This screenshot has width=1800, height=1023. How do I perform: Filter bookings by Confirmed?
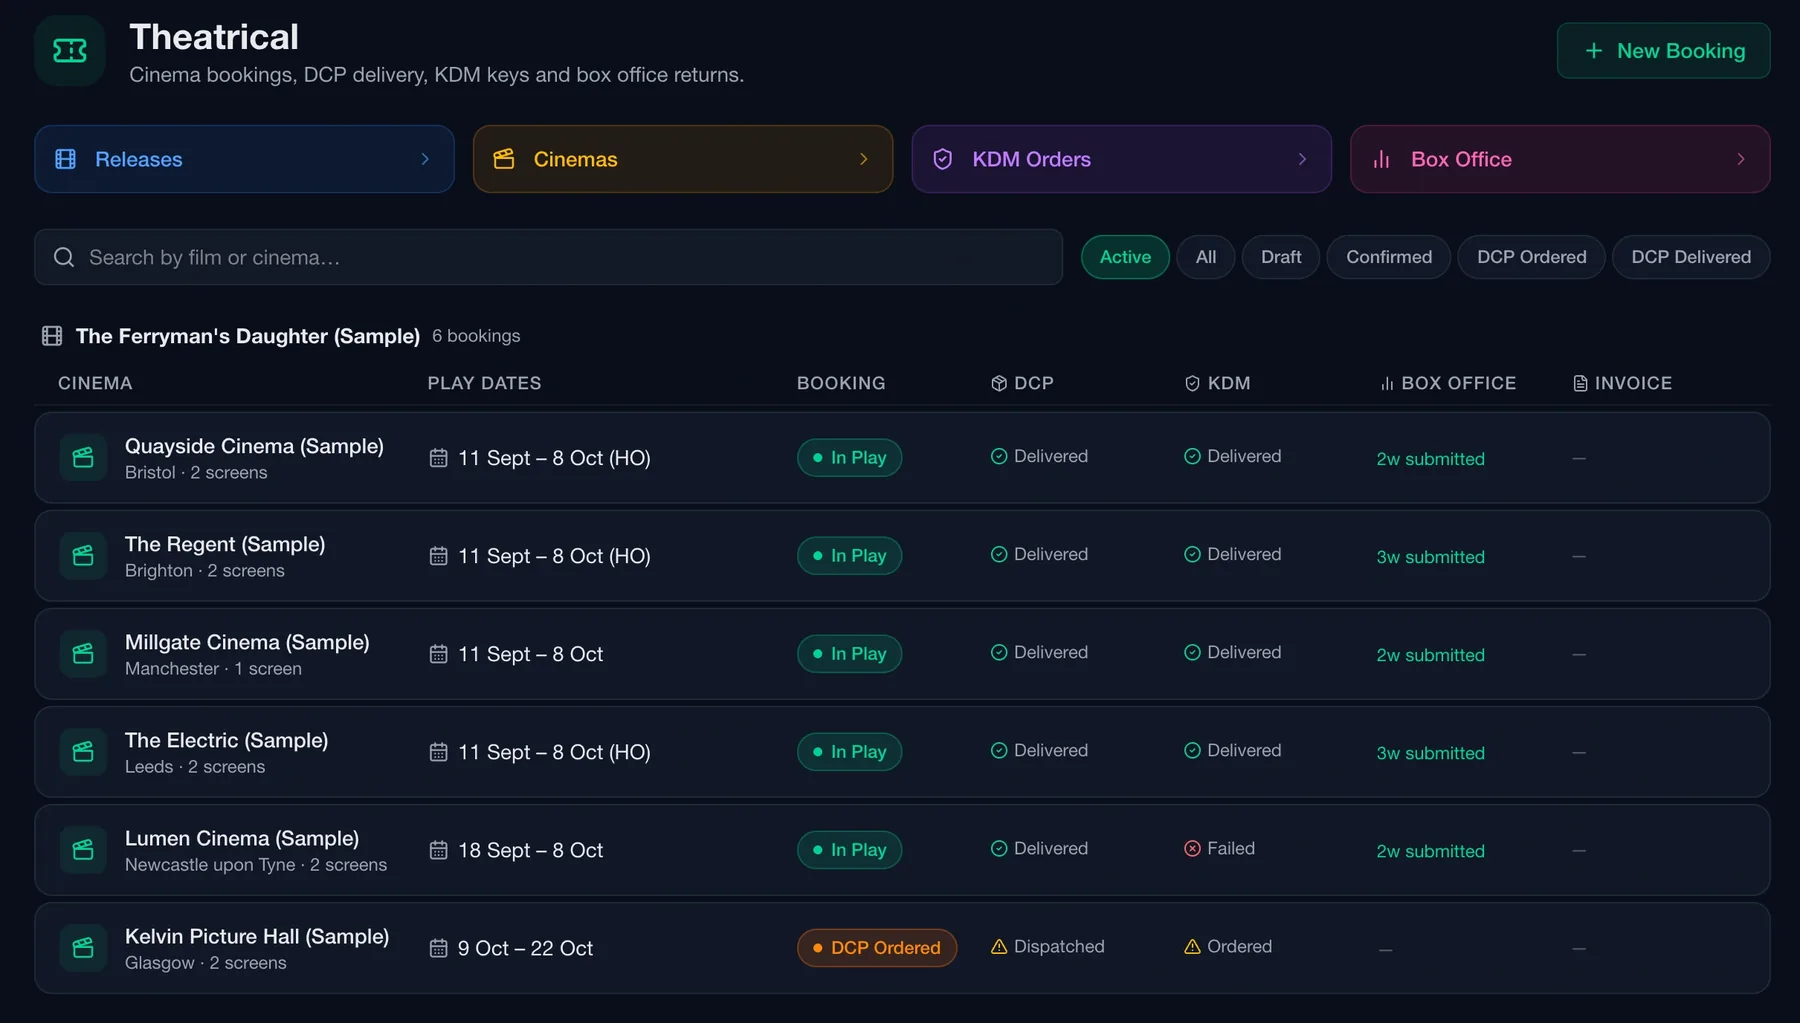[1389, 257]
